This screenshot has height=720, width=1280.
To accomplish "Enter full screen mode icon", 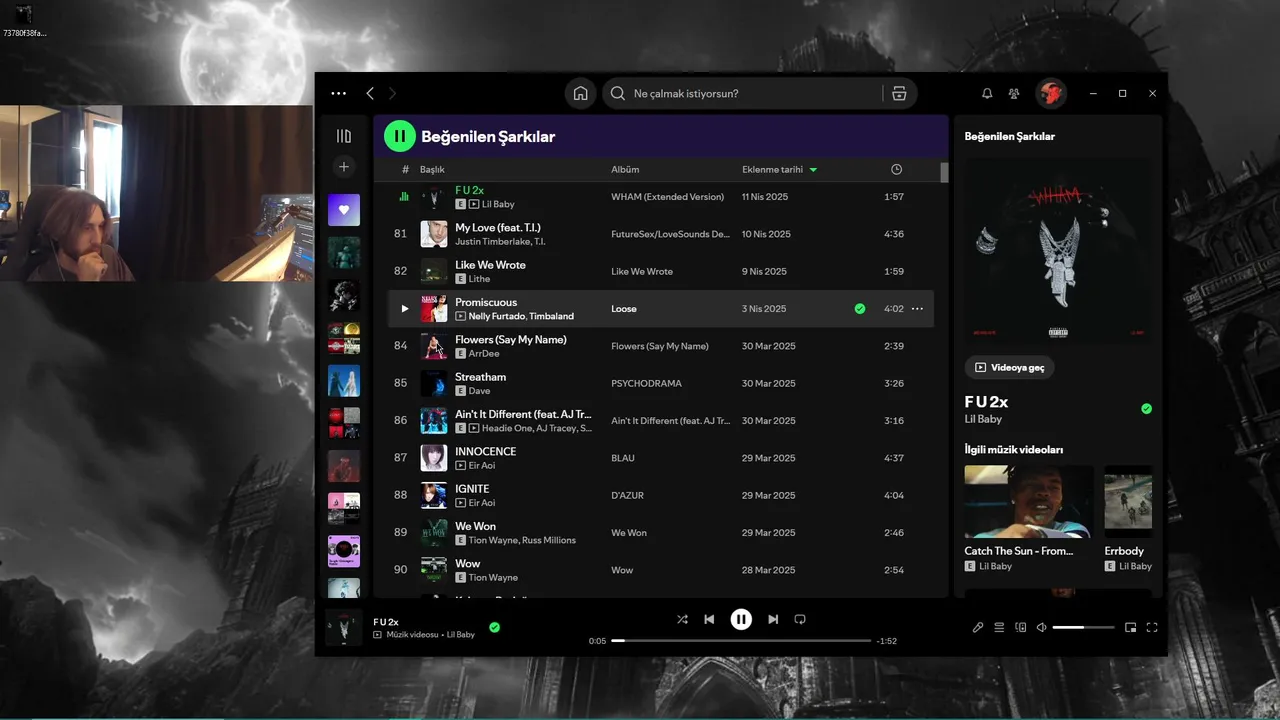I will click(x=1152, y=627).
